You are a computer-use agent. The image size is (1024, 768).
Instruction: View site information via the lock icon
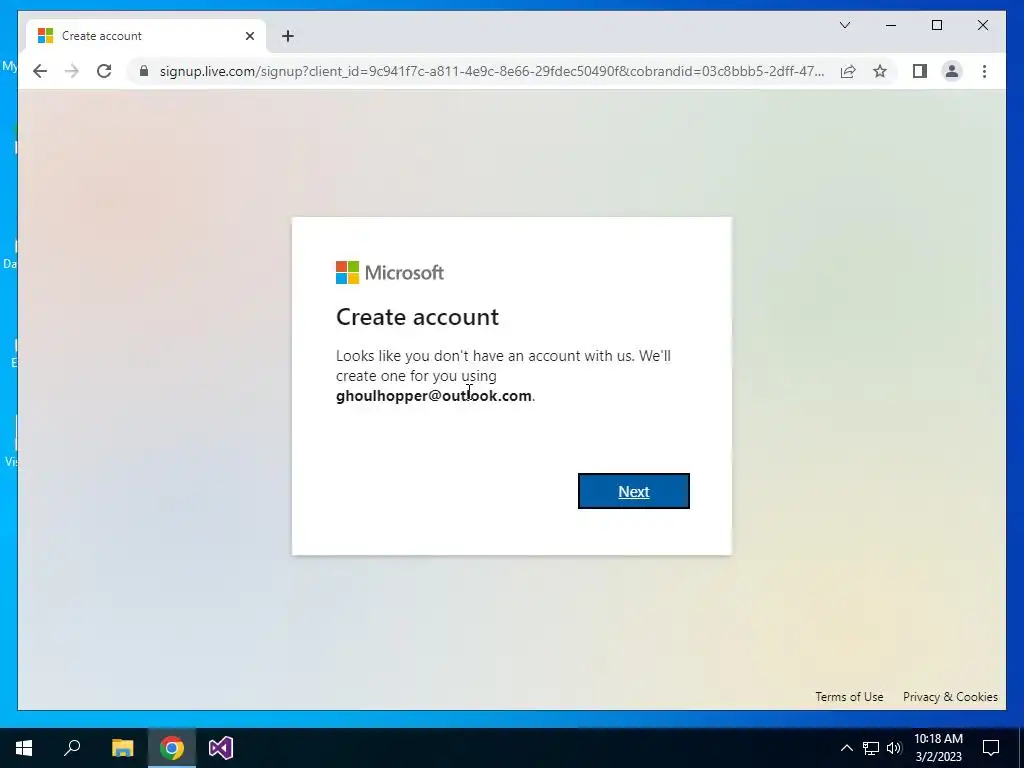coord(144,71)
